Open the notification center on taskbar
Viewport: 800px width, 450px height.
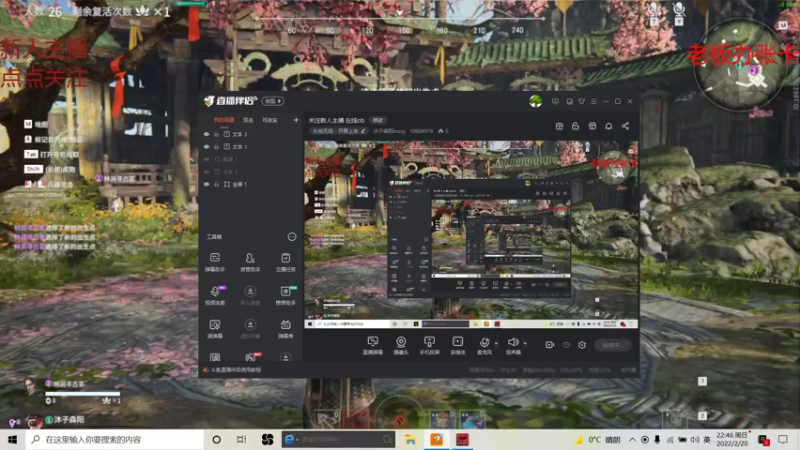[783, 439]
